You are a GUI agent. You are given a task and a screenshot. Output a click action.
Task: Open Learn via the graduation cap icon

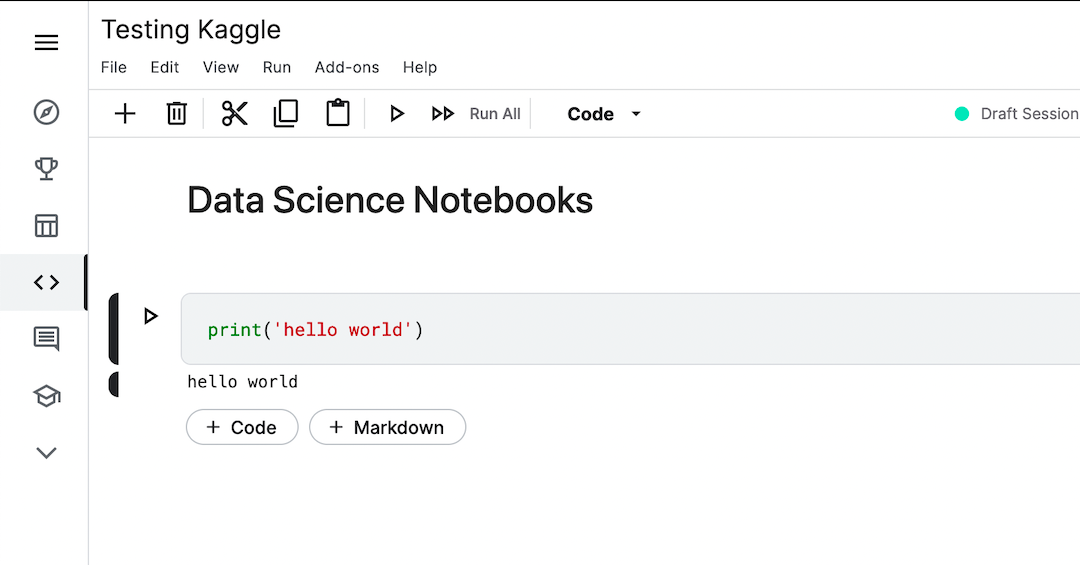coord(46,396)
